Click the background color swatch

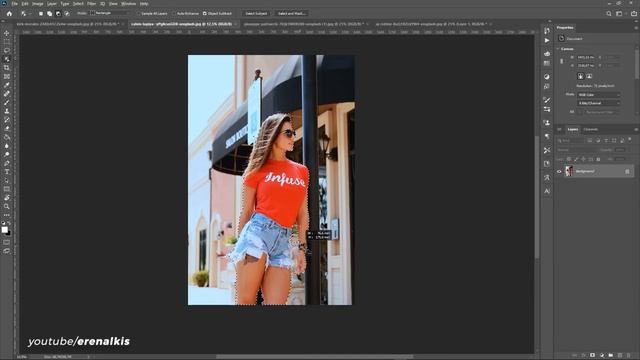tap(8, 233)
